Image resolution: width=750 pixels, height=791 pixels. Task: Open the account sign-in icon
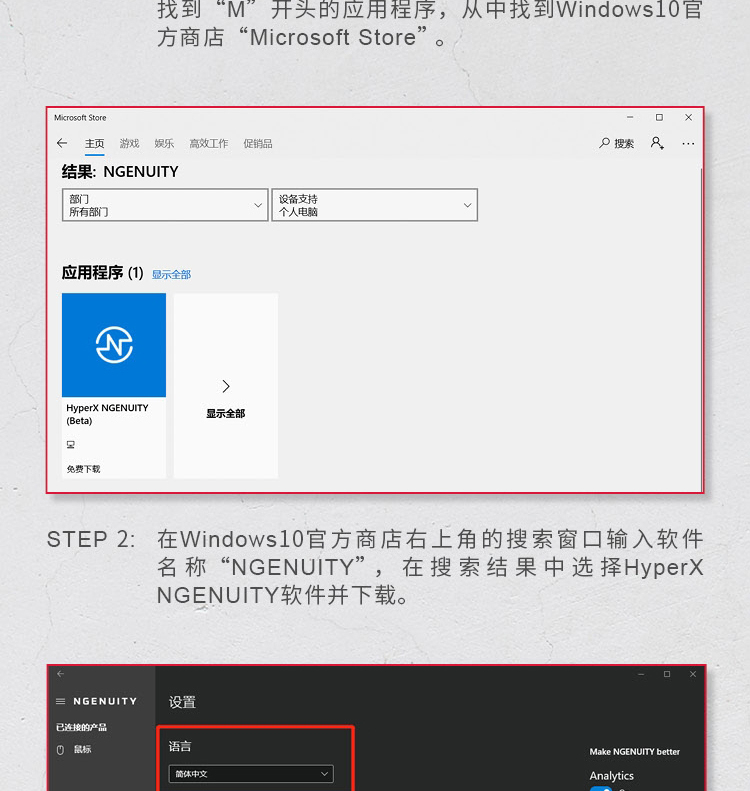pos(657,143)
